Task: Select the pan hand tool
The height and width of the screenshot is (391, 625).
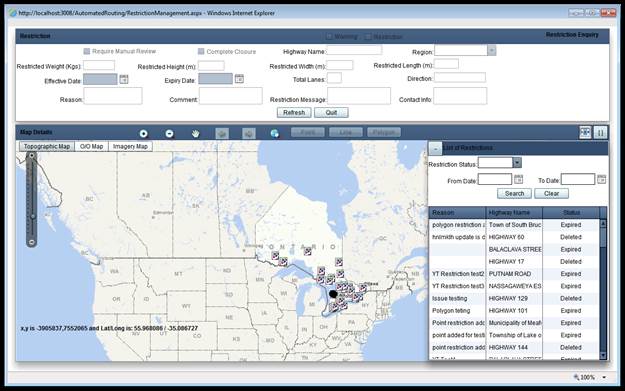Action: click(x=195, y=134)
